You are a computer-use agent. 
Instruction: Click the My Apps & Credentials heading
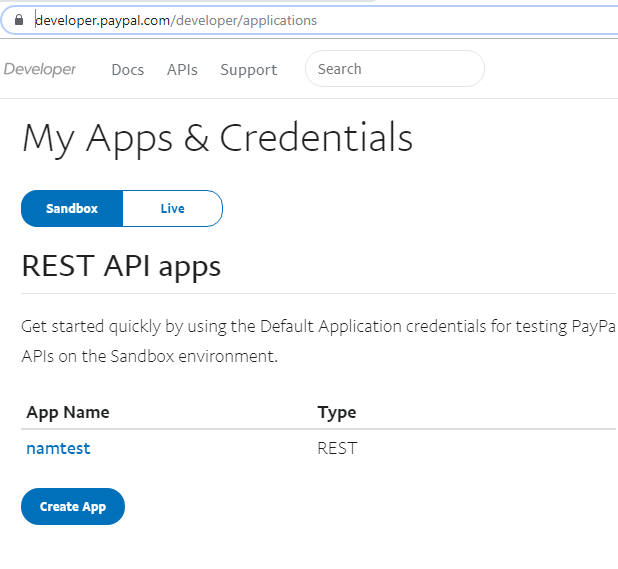[x=218, y=138]
